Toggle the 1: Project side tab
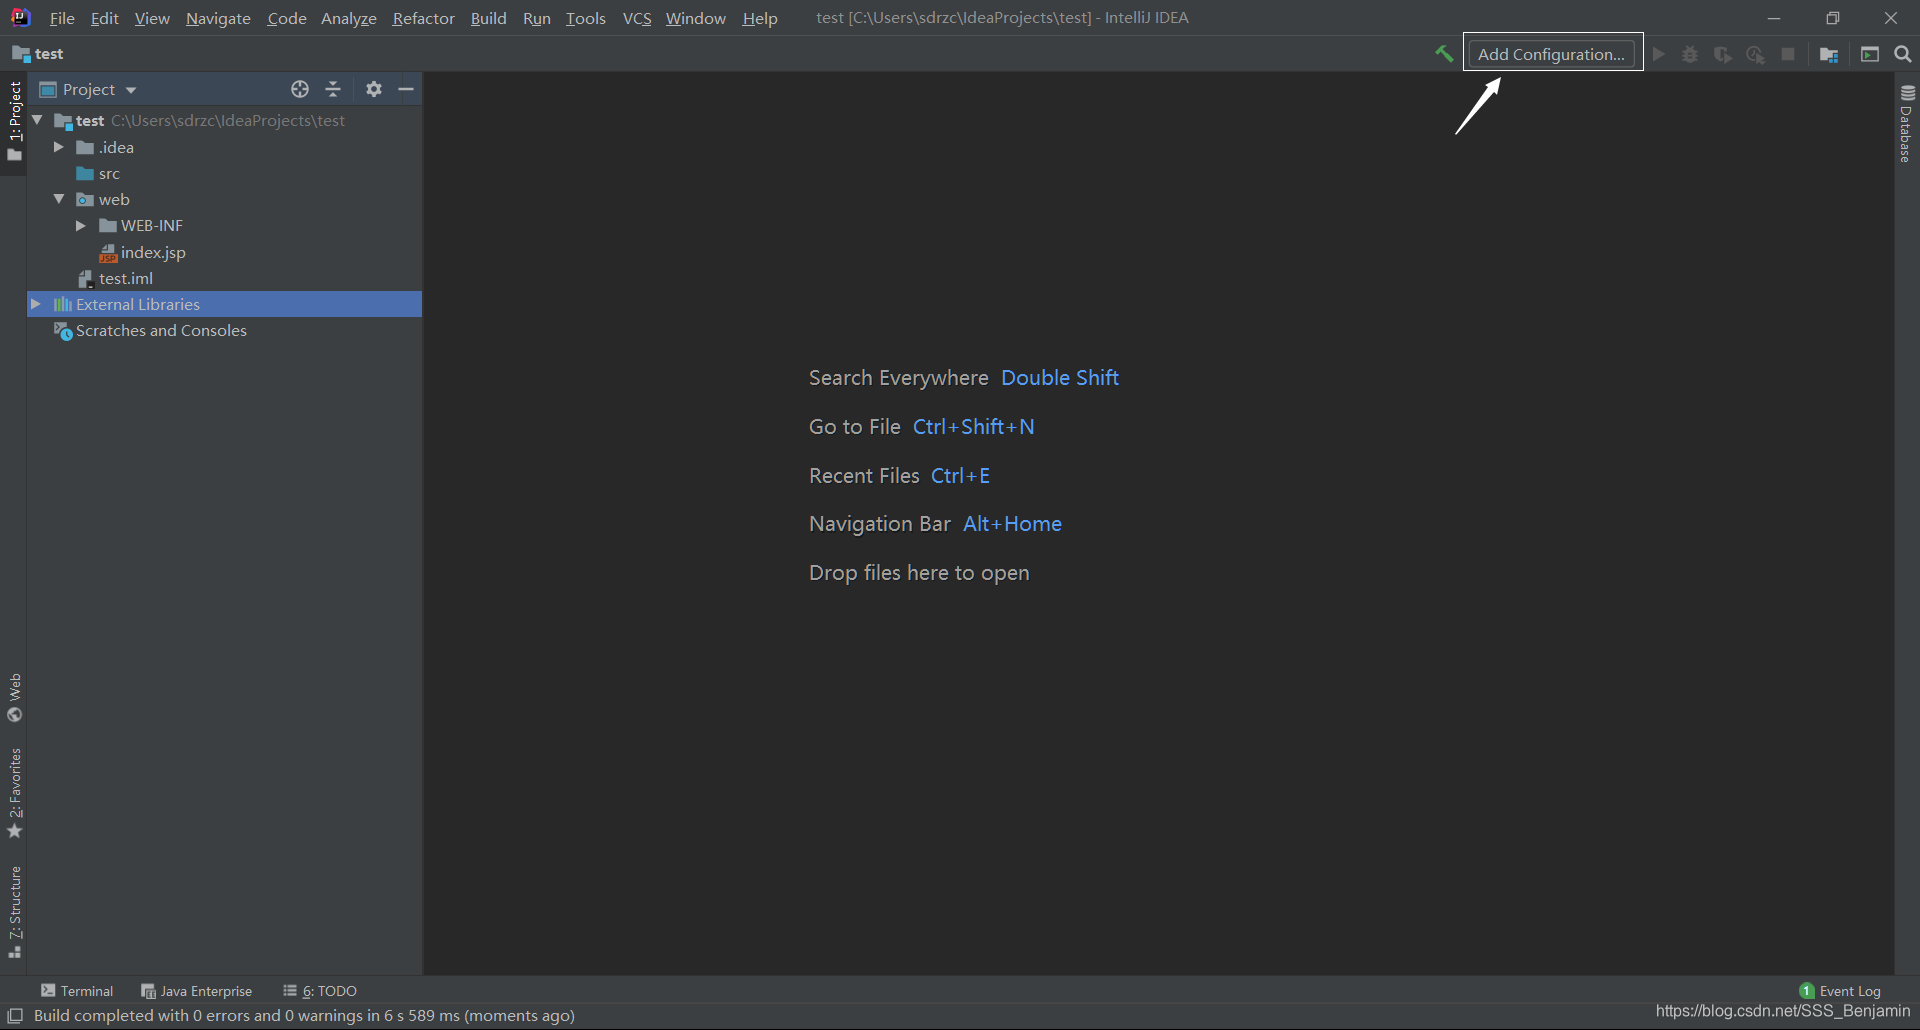This screenshot has height=1030, width=1920. (14, 122)
